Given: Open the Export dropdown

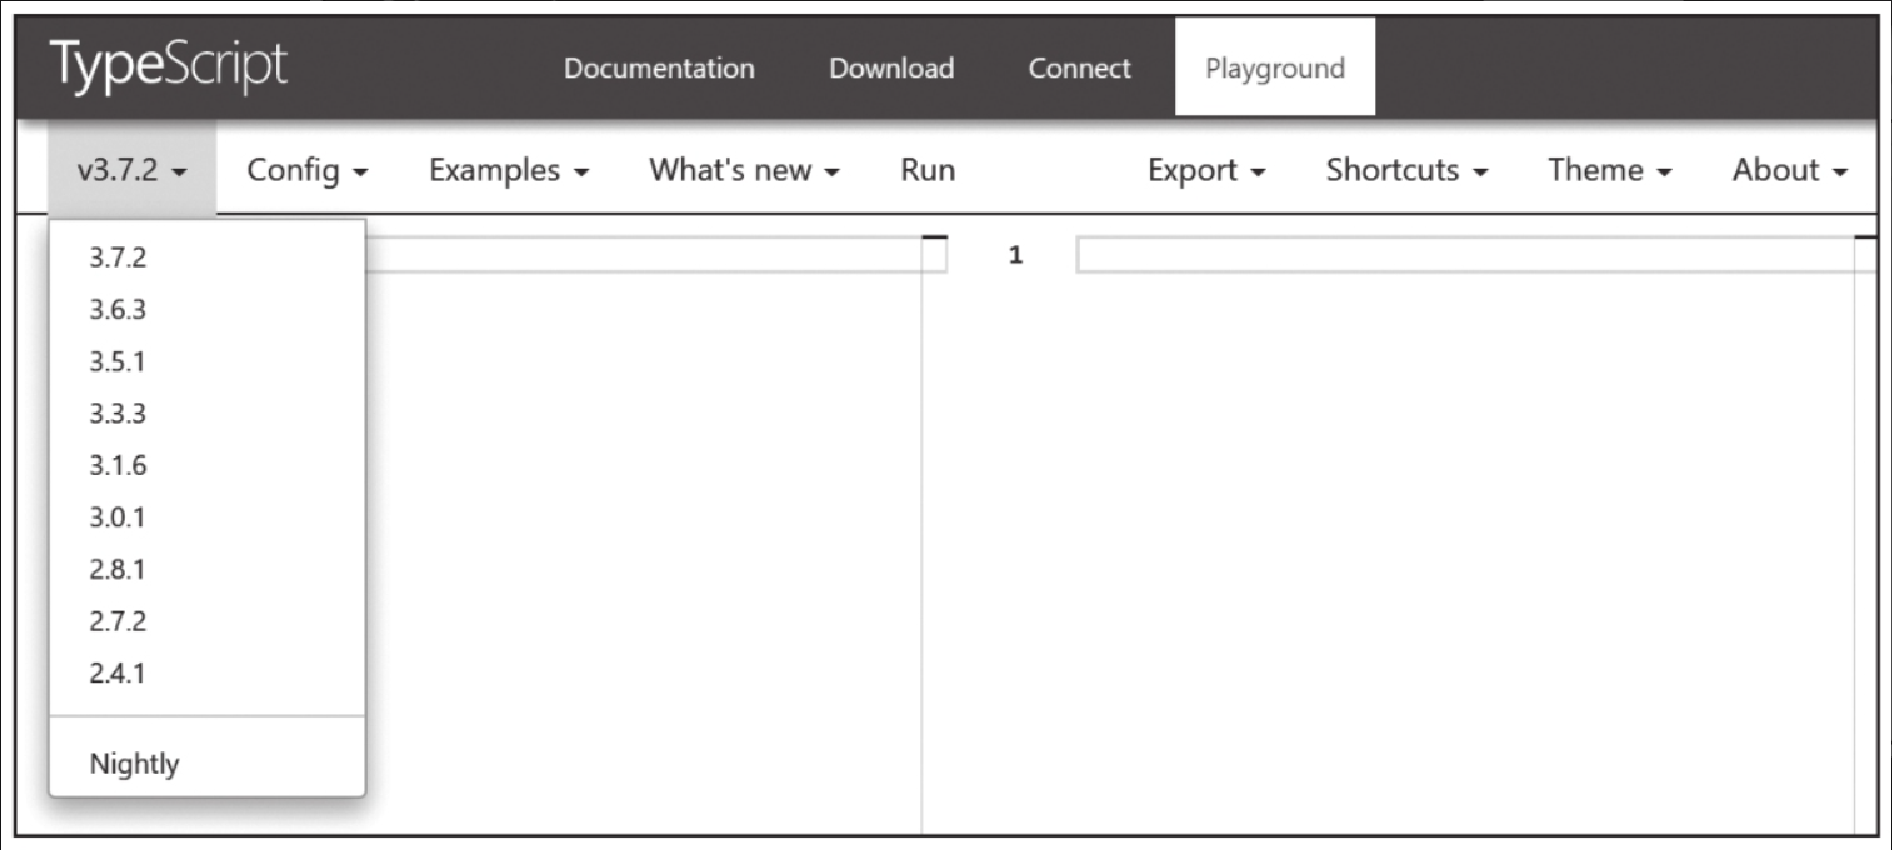Looking at the screenshot, I should (1206, 170).
